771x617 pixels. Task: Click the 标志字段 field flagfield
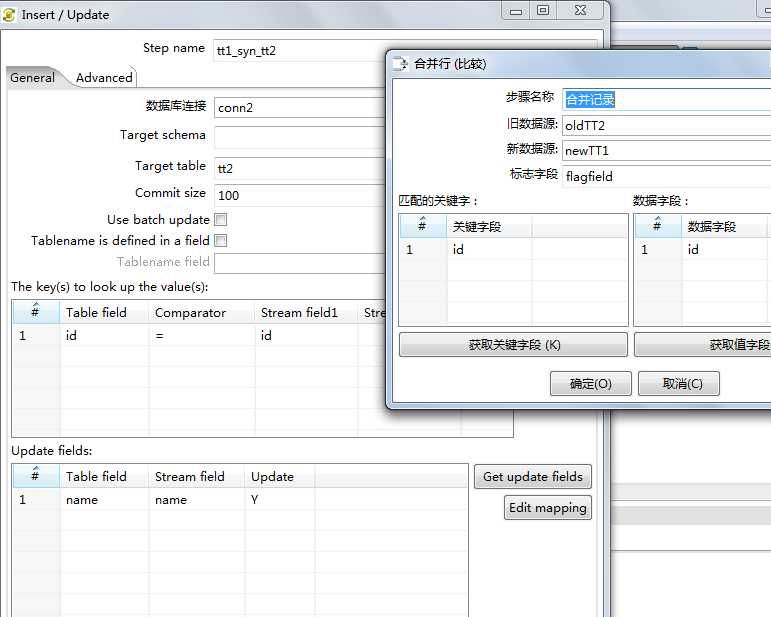pyautogui.click(x=667, y=176)
